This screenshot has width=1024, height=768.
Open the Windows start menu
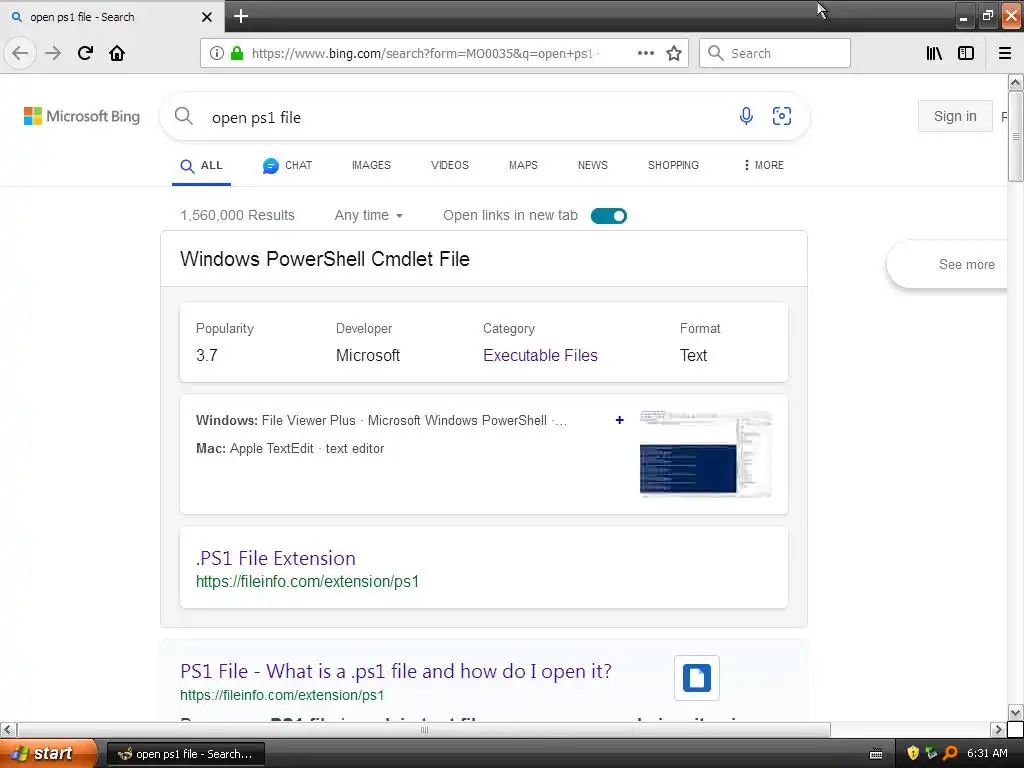[48, 754]
